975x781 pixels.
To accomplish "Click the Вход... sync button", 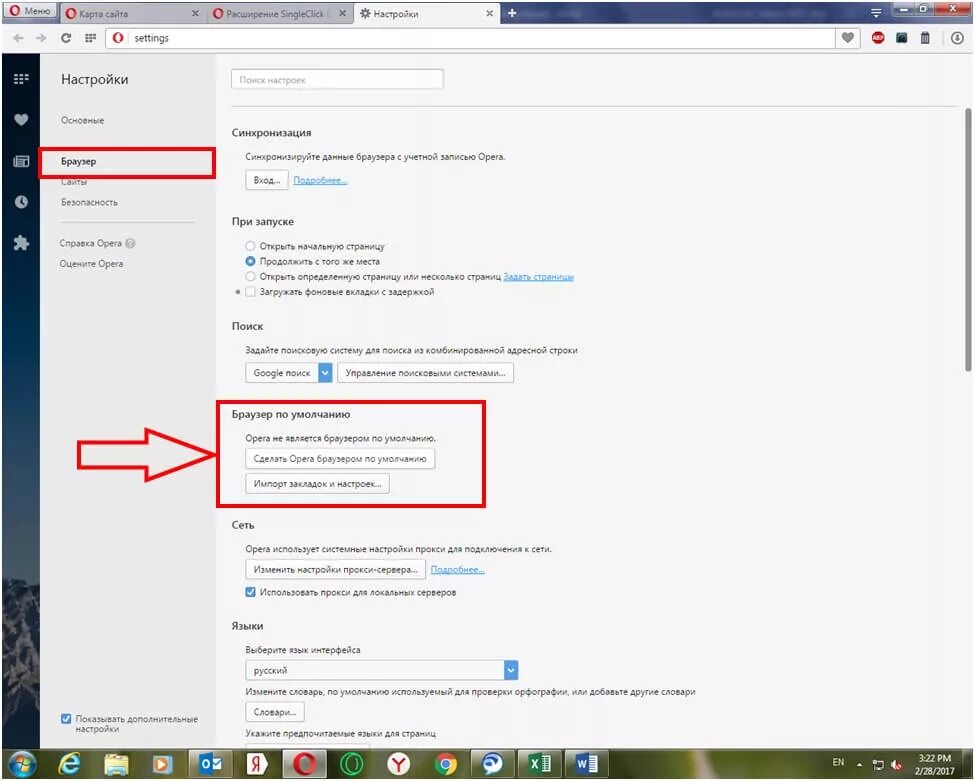I will tap(267, 180).
